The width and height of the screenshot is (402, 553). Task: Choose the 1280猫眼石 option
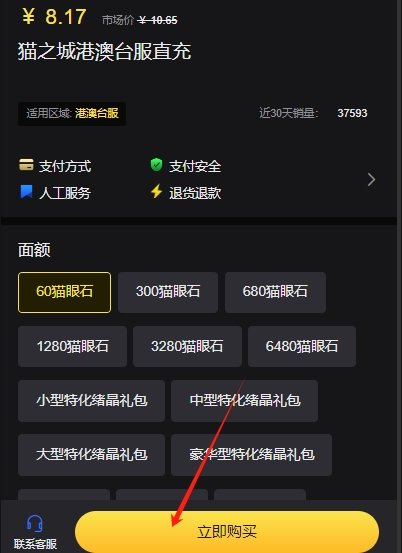click(x=72, y=346)
